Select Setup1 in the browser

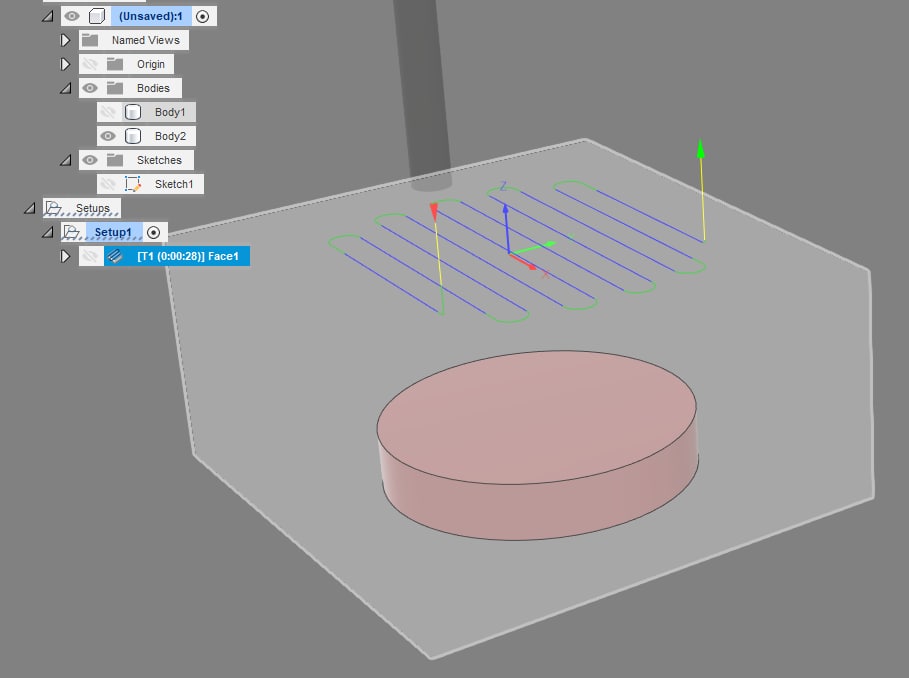pos(113,232)
